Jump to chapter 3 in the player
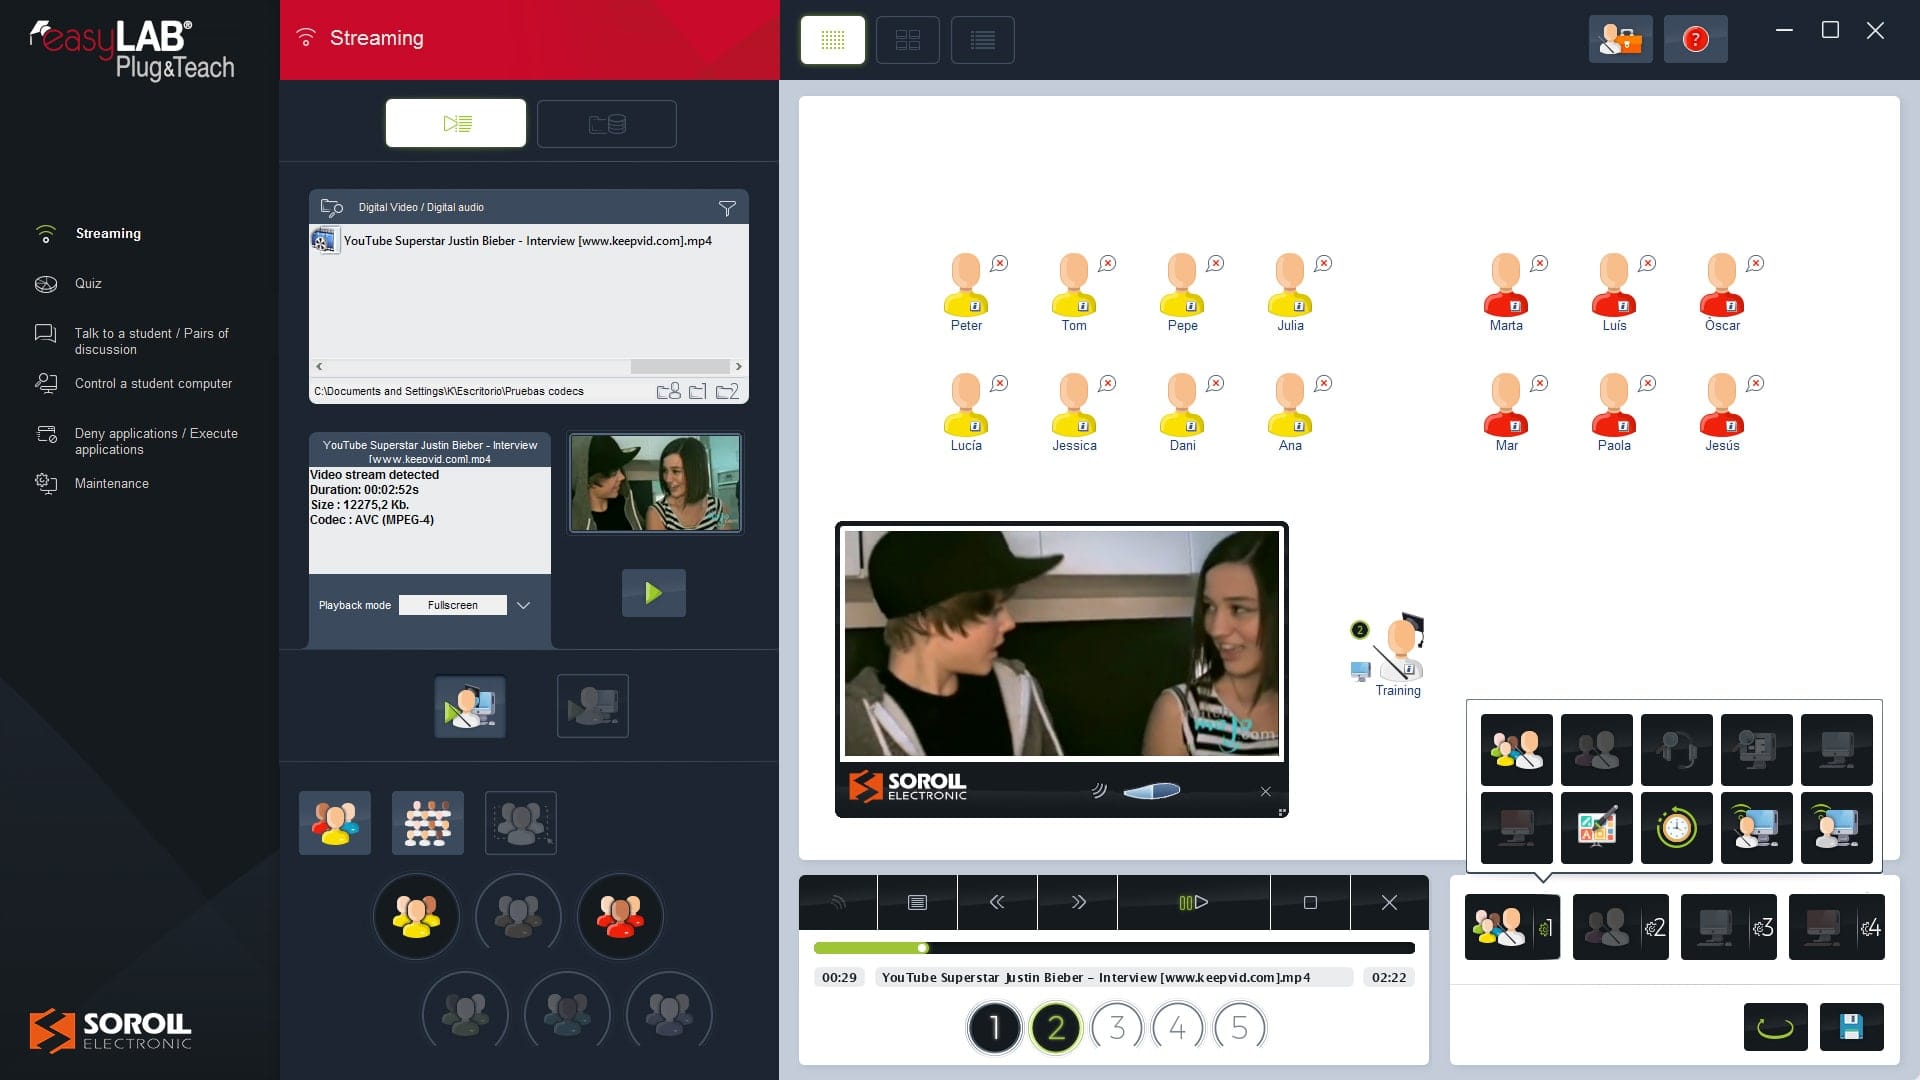The width and height of the screenshot is (1920, 1080). click(x=1117, y=1027)
